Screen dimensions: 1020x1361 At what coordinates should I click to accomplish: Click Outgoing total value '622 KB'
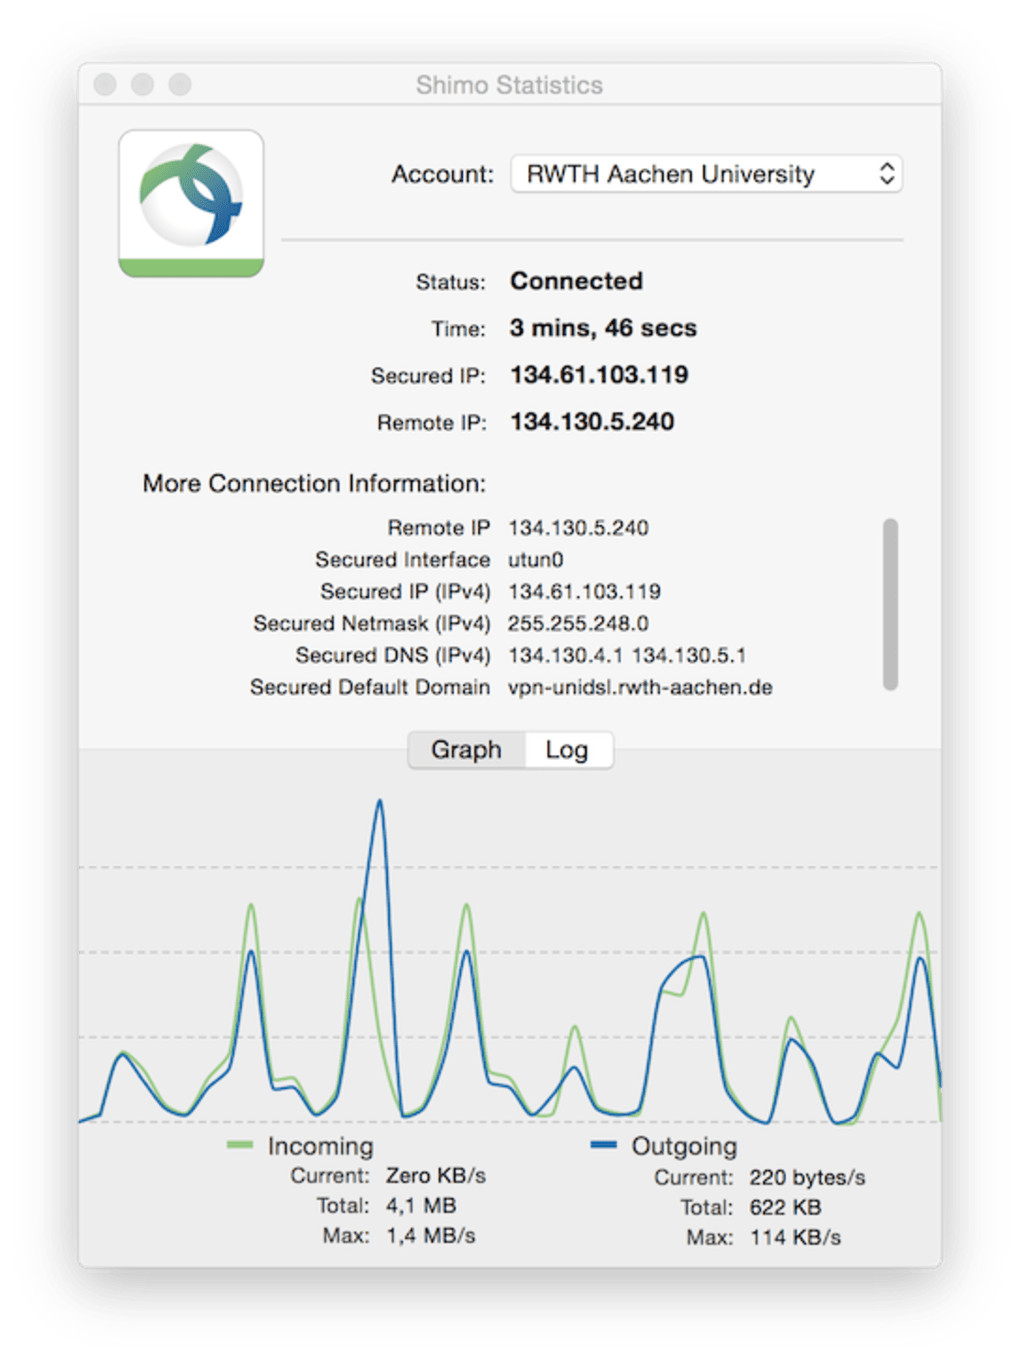(785, 1208)
